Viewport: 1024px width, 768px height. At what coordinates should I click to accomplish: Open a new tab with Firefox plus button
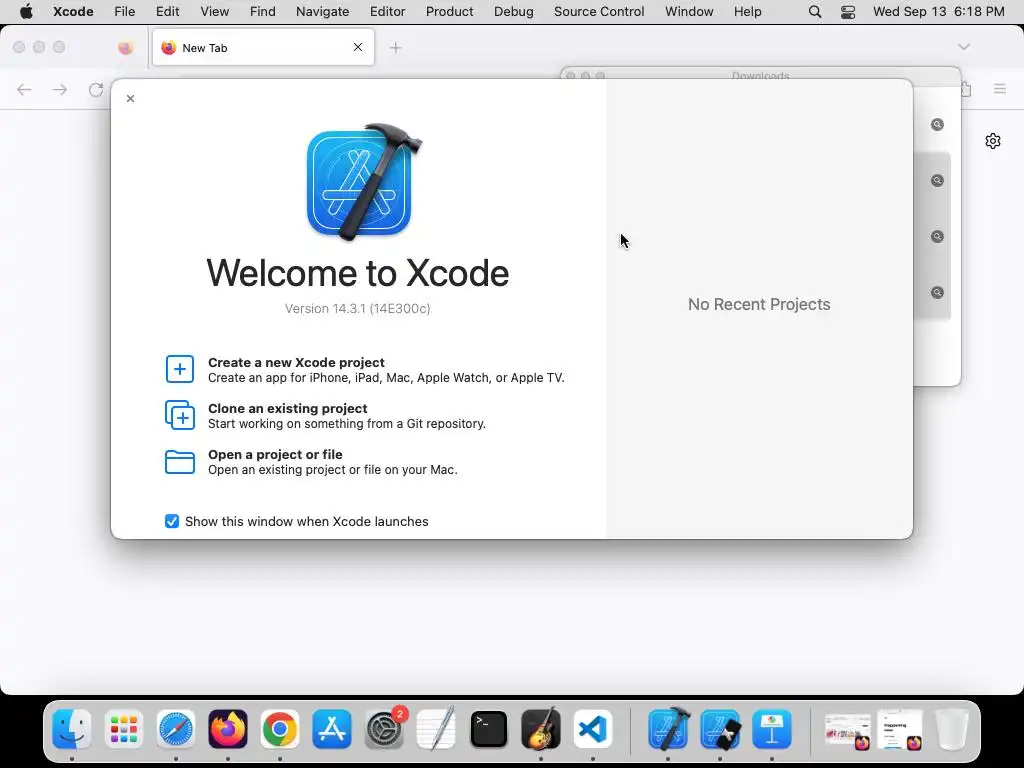click(396, 48)
